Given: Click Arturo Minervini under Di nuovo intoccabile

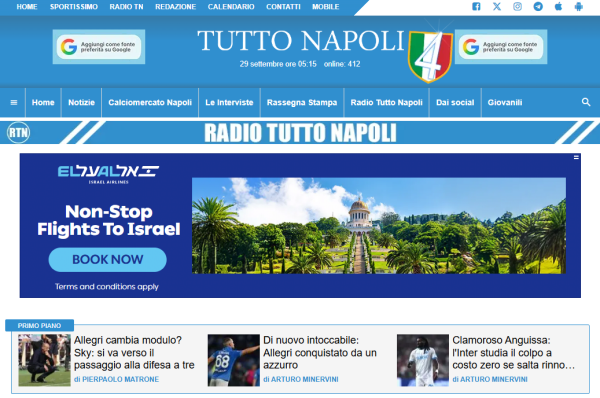Looking at the screenshot, I should coord(305,379).
